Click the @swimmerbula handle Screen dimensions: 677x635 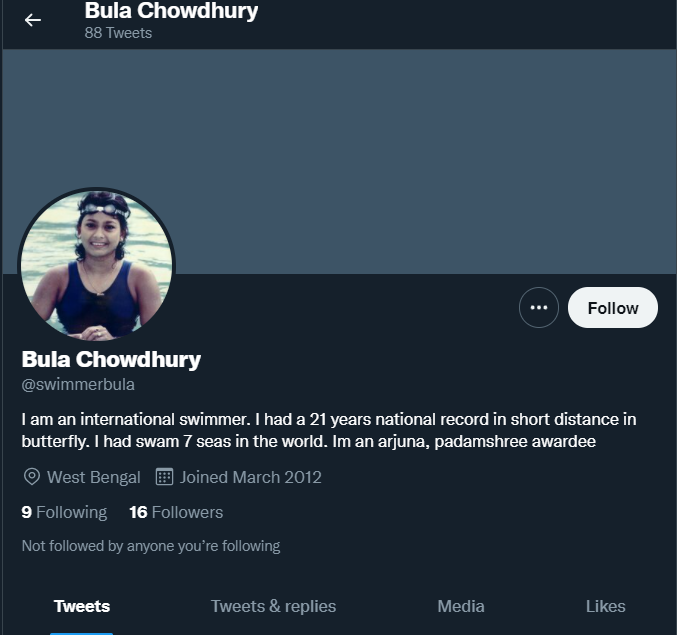click(78, 384)
